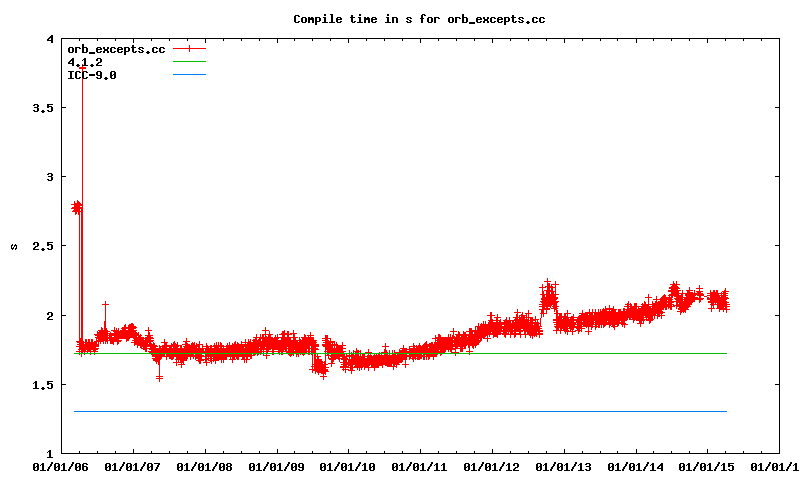Click the 4.1.2 legend label
Image resolution: width=800 pixels, height=480 pixels.
pos(85,61)
